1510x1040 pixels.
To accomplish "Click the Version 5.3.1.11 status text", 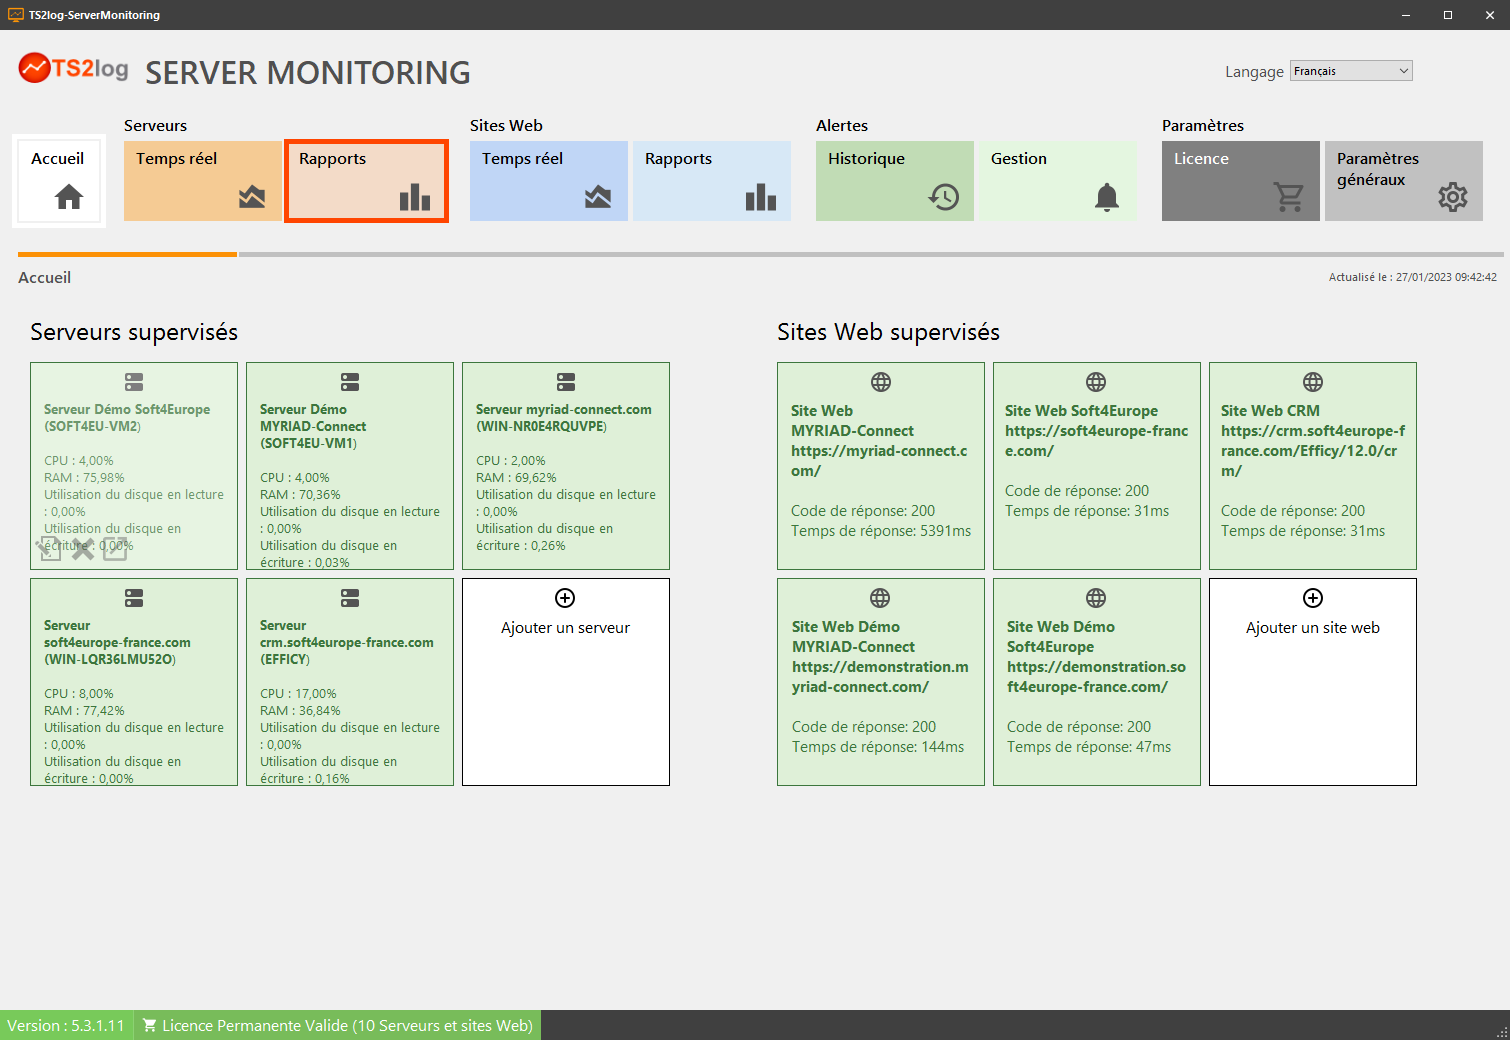I will tap(66, 1025).
